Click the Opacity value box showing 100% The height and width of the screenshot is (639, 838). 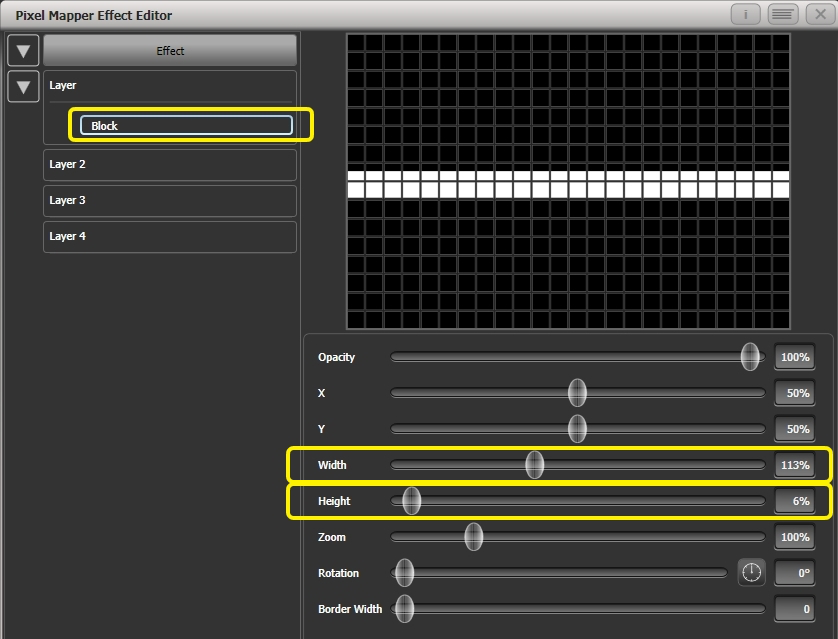794,357
